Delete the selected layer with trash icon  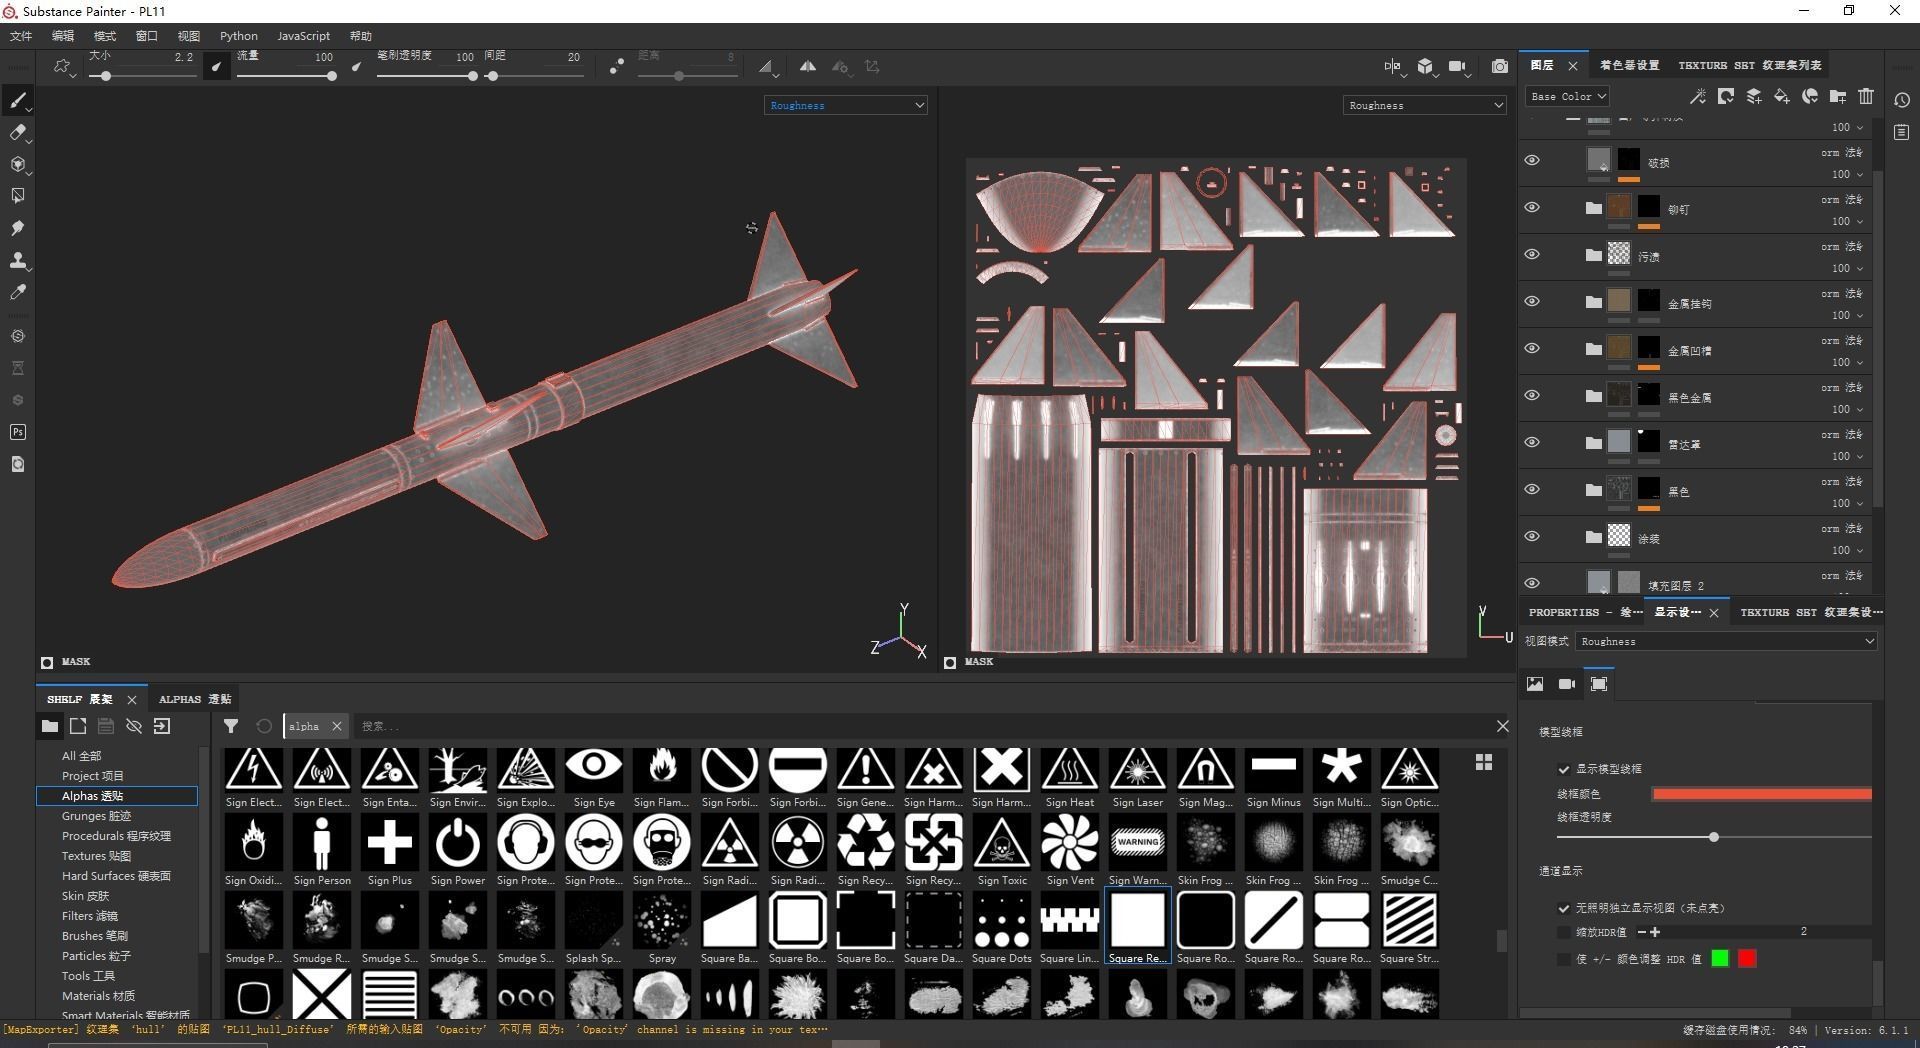[x=1865, y=97]
